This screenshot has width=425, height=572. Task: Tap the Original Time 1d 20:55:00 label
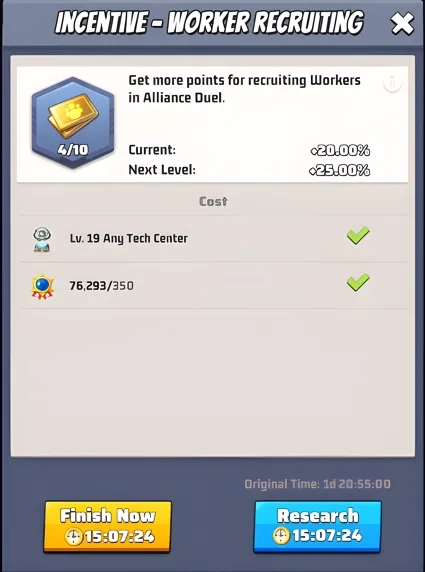coord(317,484)
